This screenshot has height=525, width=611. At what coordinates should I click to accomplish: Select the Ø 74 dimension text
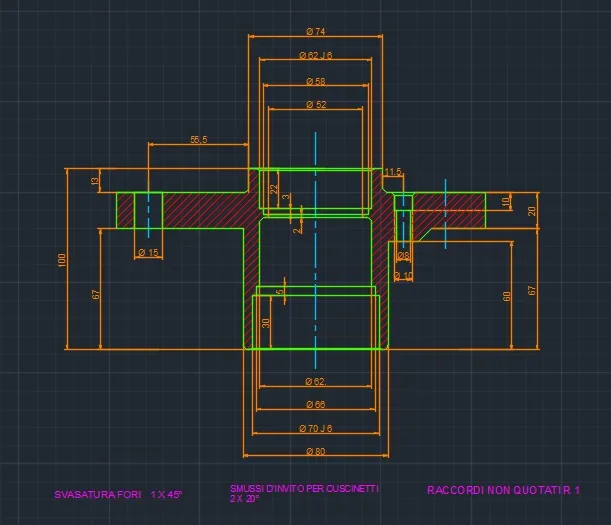314,32
